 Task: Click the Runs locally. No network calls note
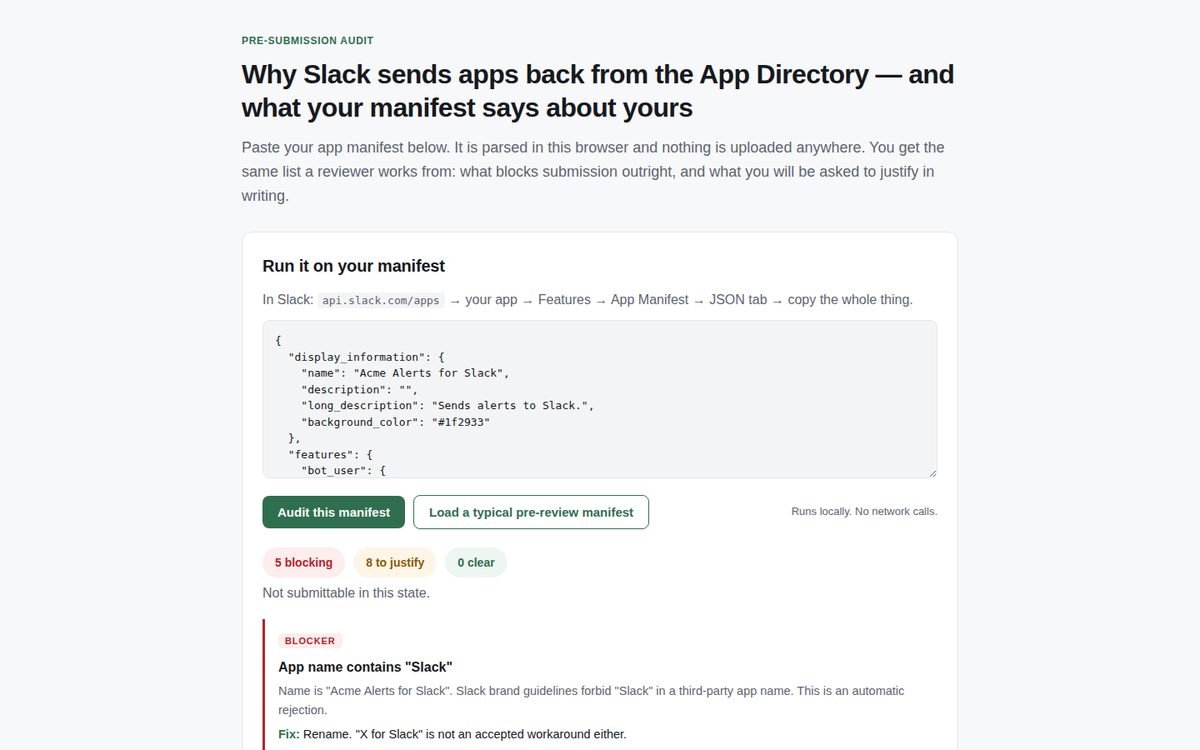click(864, 512)
